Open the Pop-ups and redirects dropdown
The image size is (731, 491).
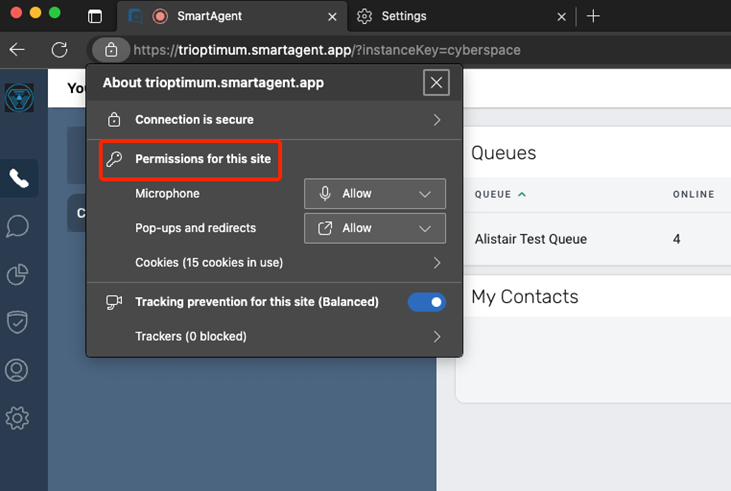pyautogui.click(x=375, y=228)
